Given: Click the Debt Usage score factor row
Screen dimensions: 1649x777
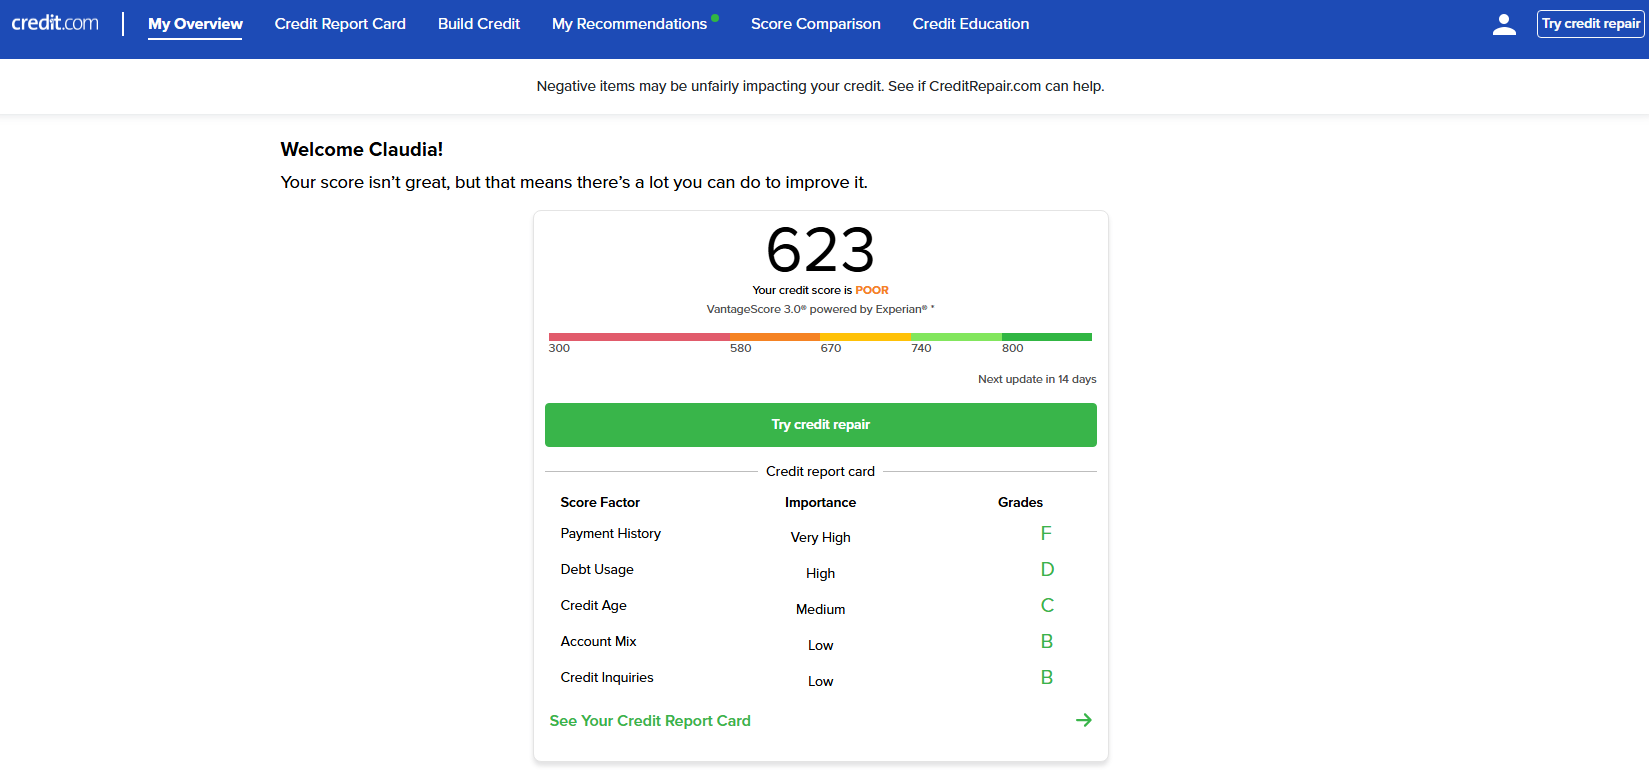Looking at the screenshot, I should coord(597,570).
